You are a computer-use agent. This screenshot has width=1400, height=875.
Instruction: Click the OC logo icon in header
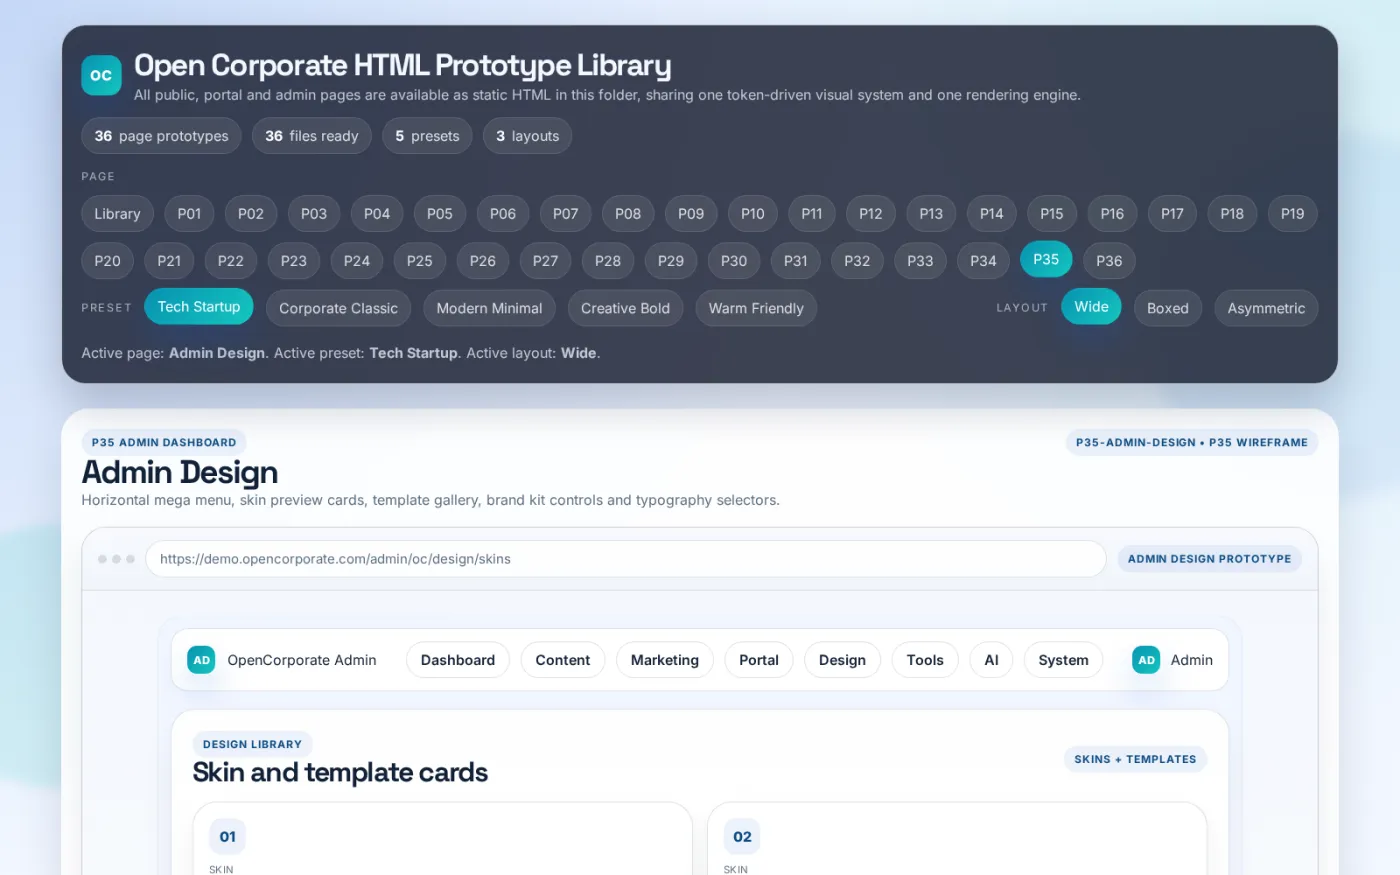(101, 75)
